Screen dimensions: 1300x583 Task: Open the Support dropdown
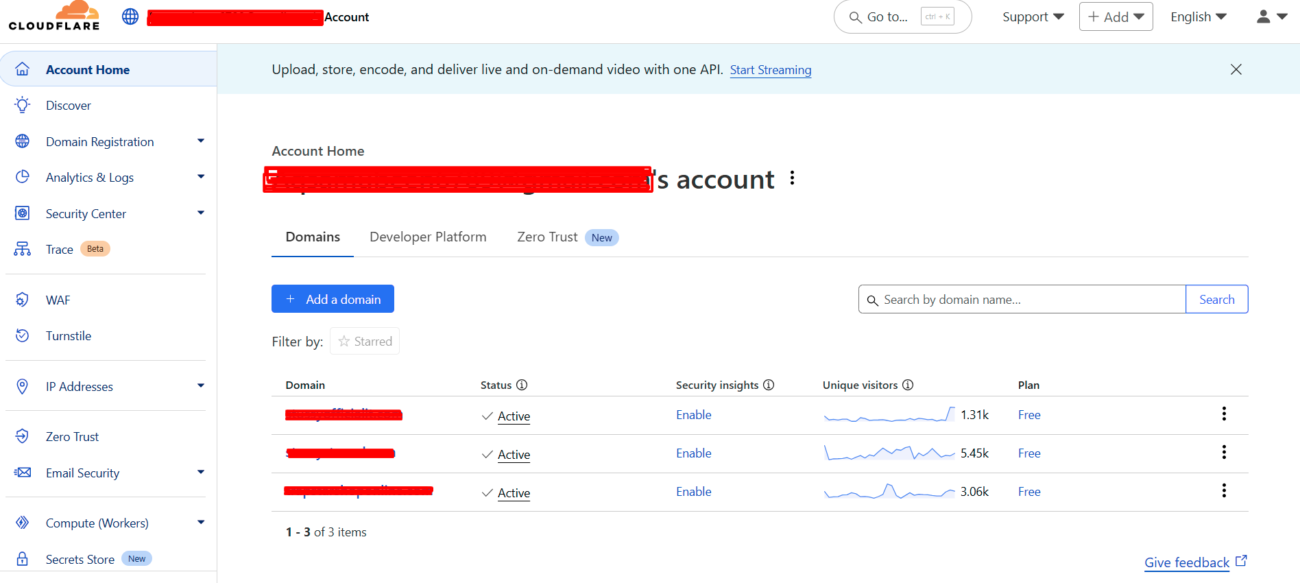(1033, 17)
